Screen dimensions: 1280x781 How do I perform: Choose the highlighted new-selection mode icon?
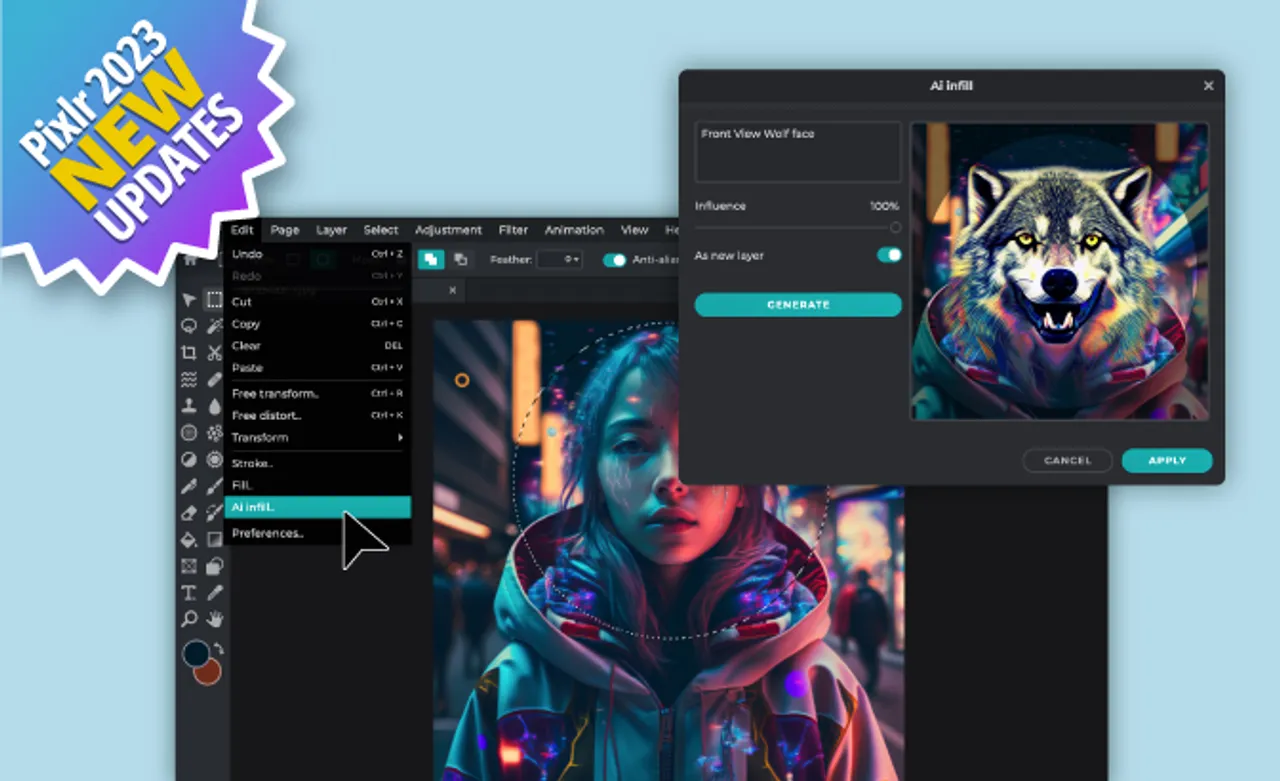[x=431, y=259]
